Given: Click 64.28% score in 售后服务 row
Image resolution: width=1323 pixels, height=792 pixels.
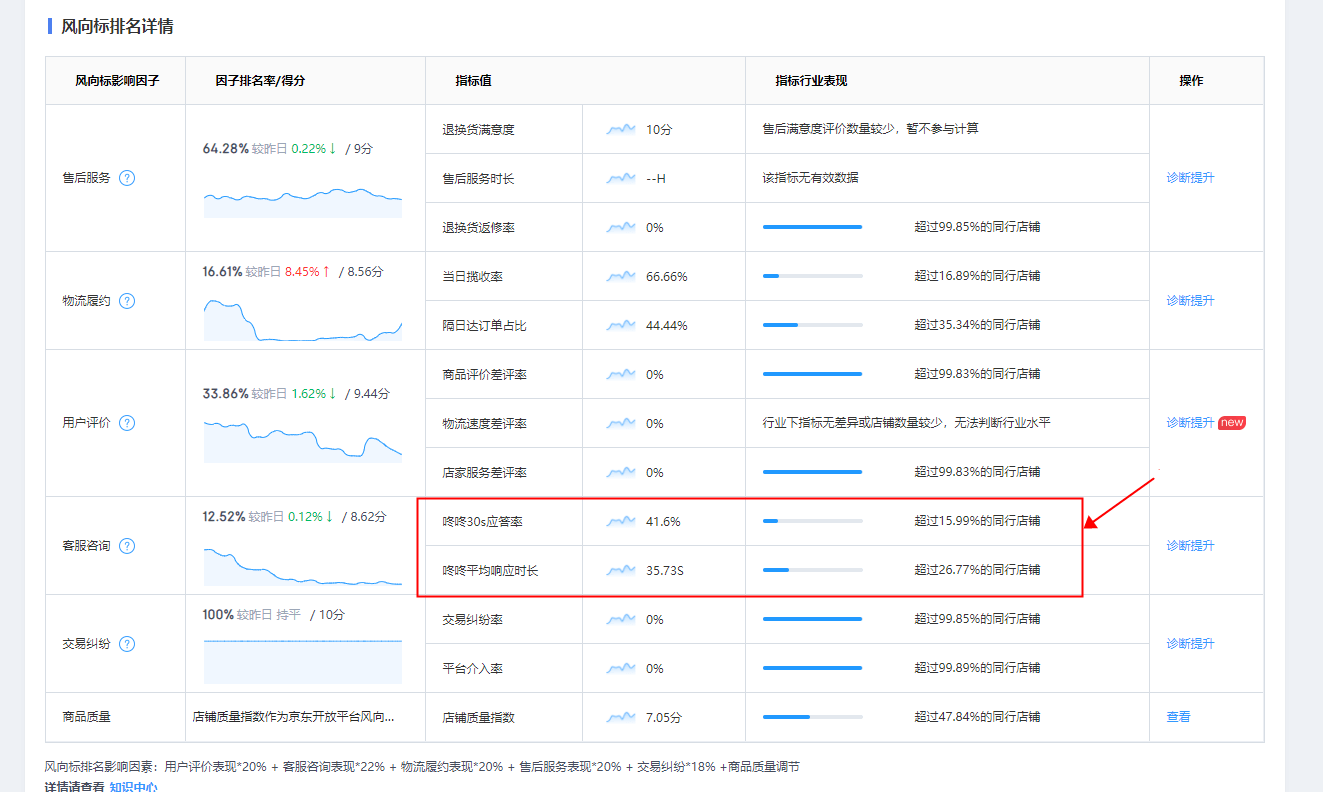Looking at the screenshot, I should (225, 148).
